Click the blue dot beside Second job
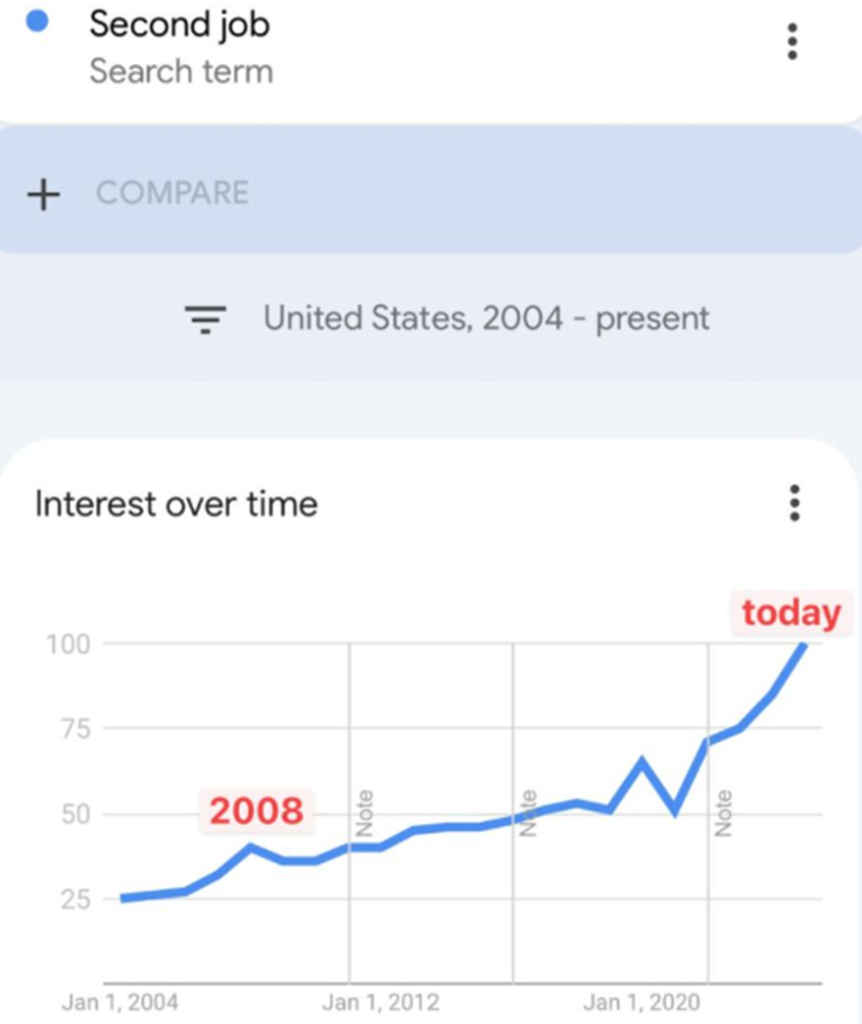Image resolution: width=862 pixels, height=1024 pixels. (38, 23)
